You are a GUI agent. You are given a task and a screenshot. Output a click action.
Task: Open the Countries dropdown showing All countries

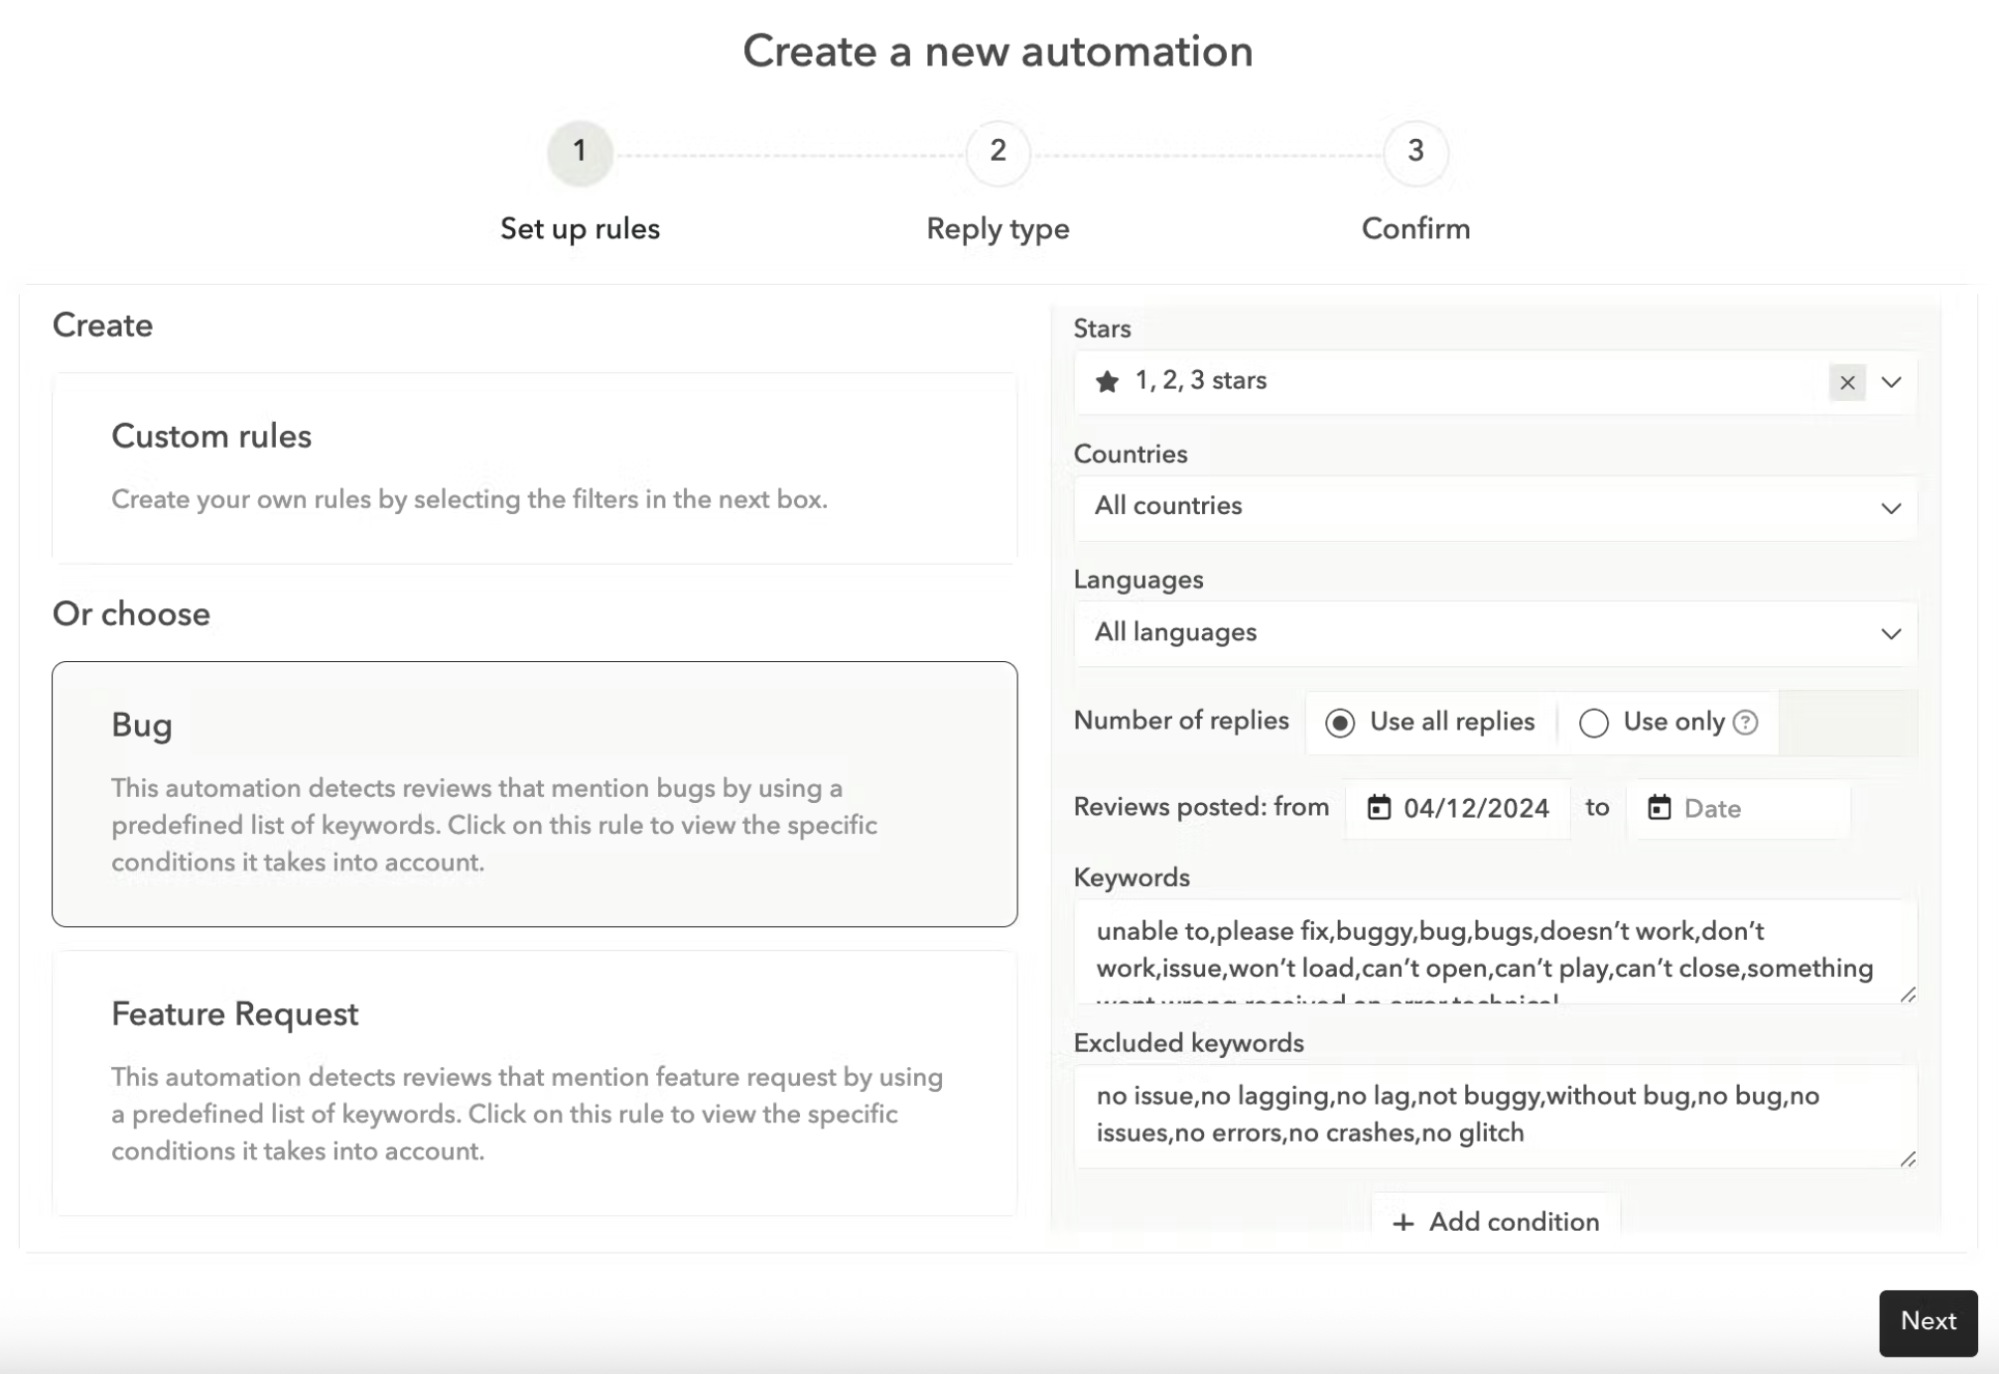click(1494, 507)
